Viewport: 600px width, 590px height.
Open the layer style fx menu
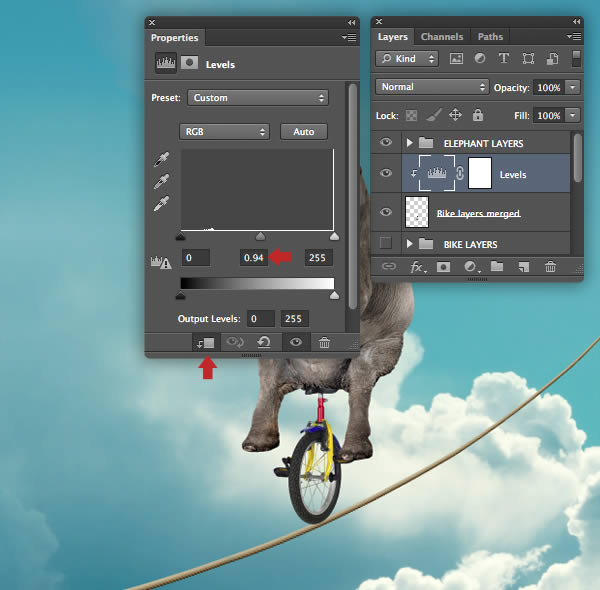417,267
